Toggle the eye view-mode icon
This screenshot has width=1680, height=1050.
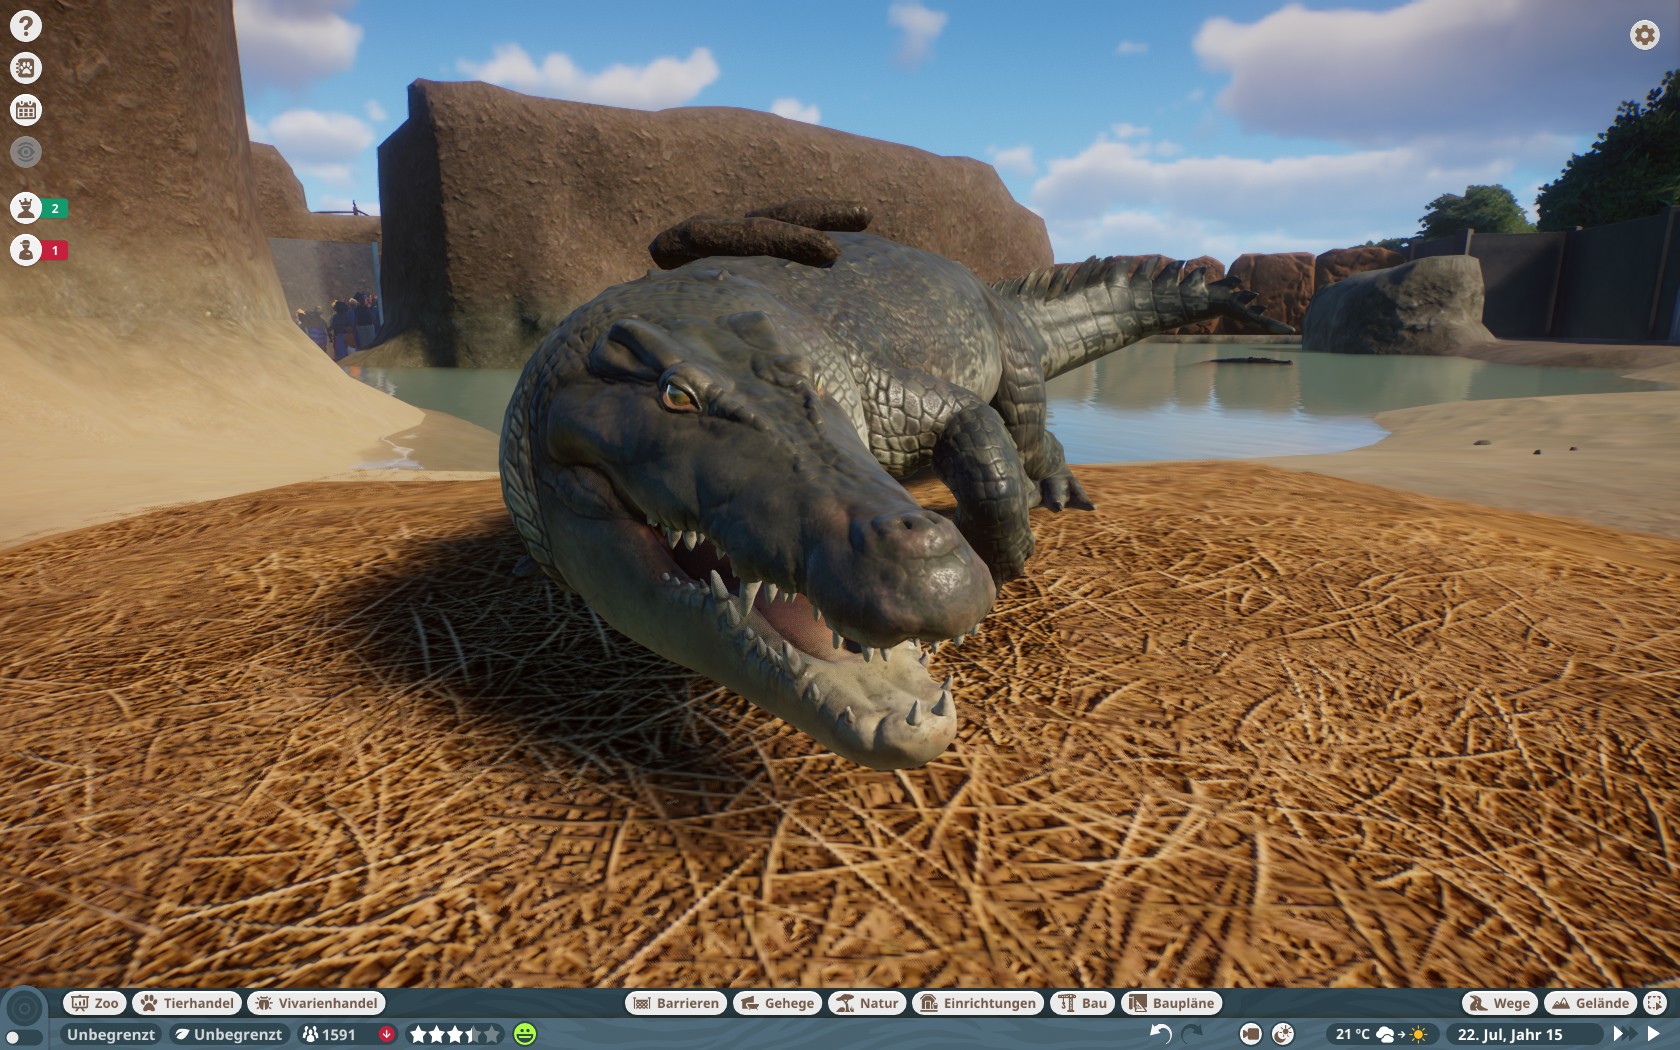26,152
